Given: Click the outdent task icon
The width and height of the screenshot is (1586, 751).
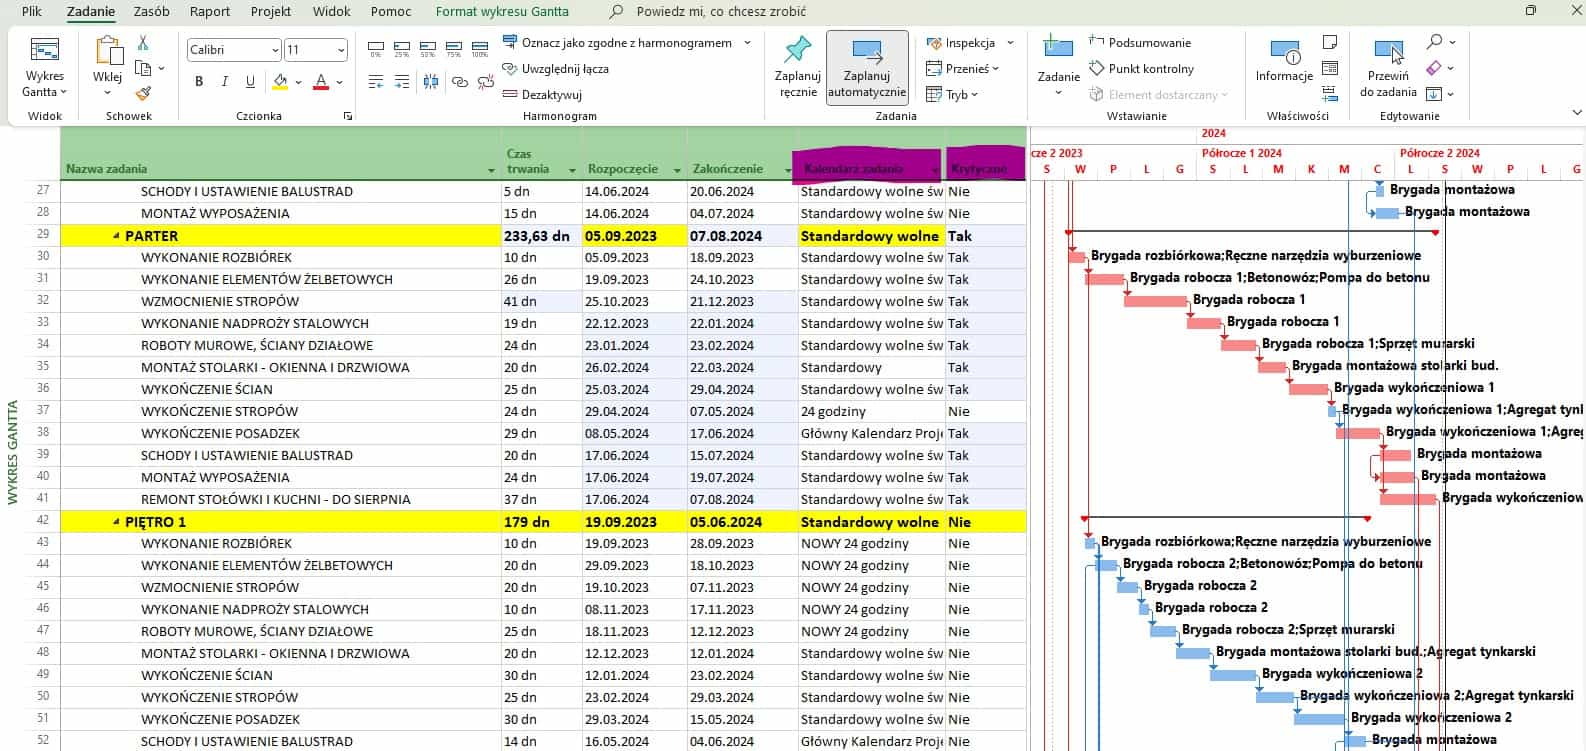Looking at the screenshot, I should click(x=376, y=82).
